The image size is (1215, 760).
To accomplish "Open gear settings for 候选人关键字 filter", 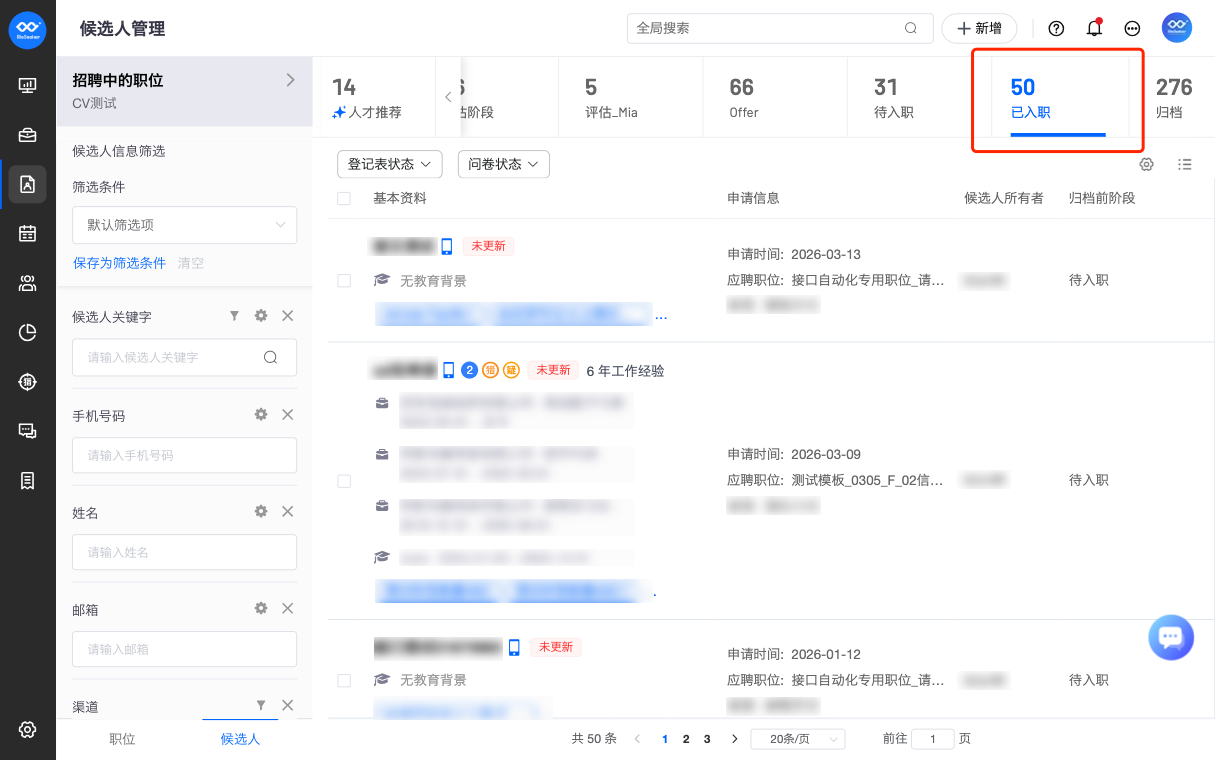I will tap(261, 316).
